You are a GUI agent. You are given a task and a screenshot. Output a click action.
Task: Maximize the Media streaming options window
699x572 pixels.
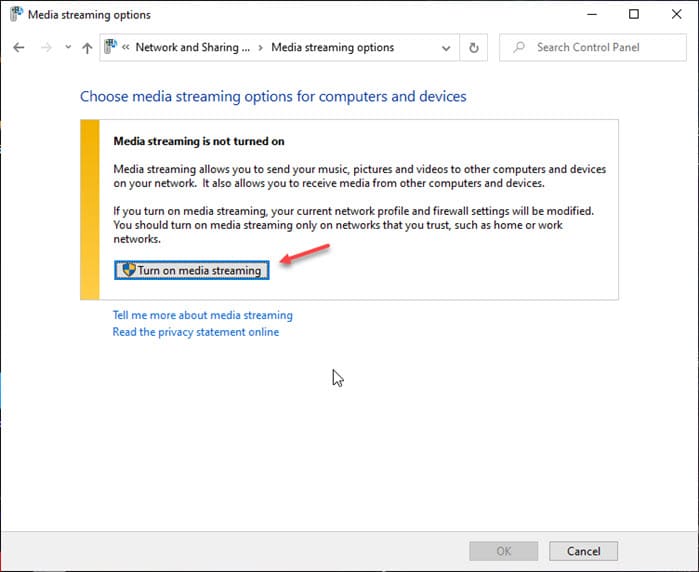tap(633, 14)
